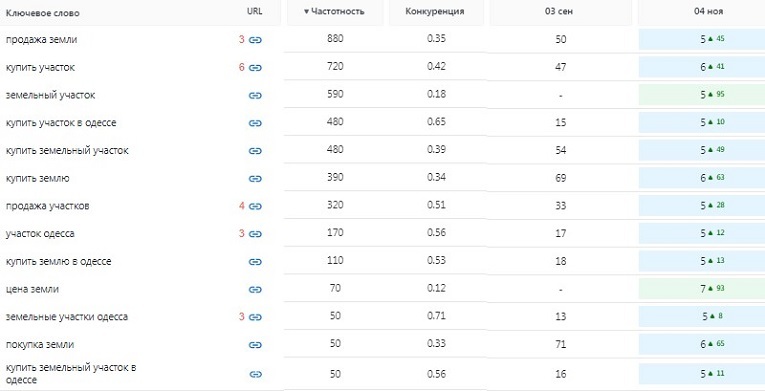
Task: Select the 03 сен date column header
Action: 559,12
